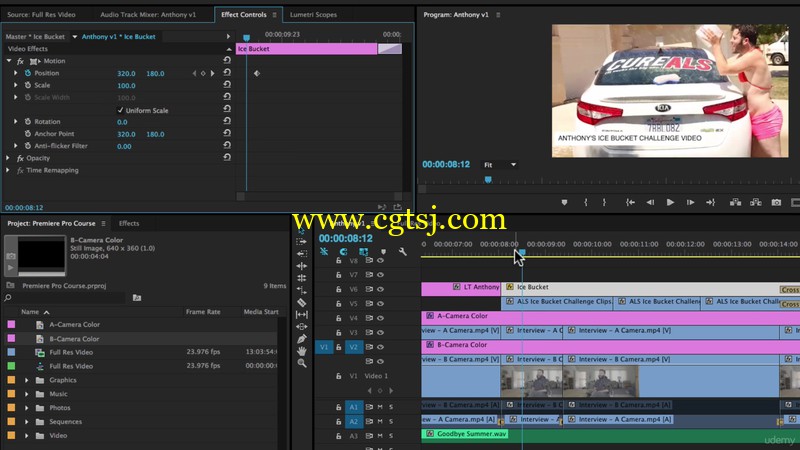The image size is (800, 450).
Task: Sort project items by Name column
Action: click(x=30, y=312)
